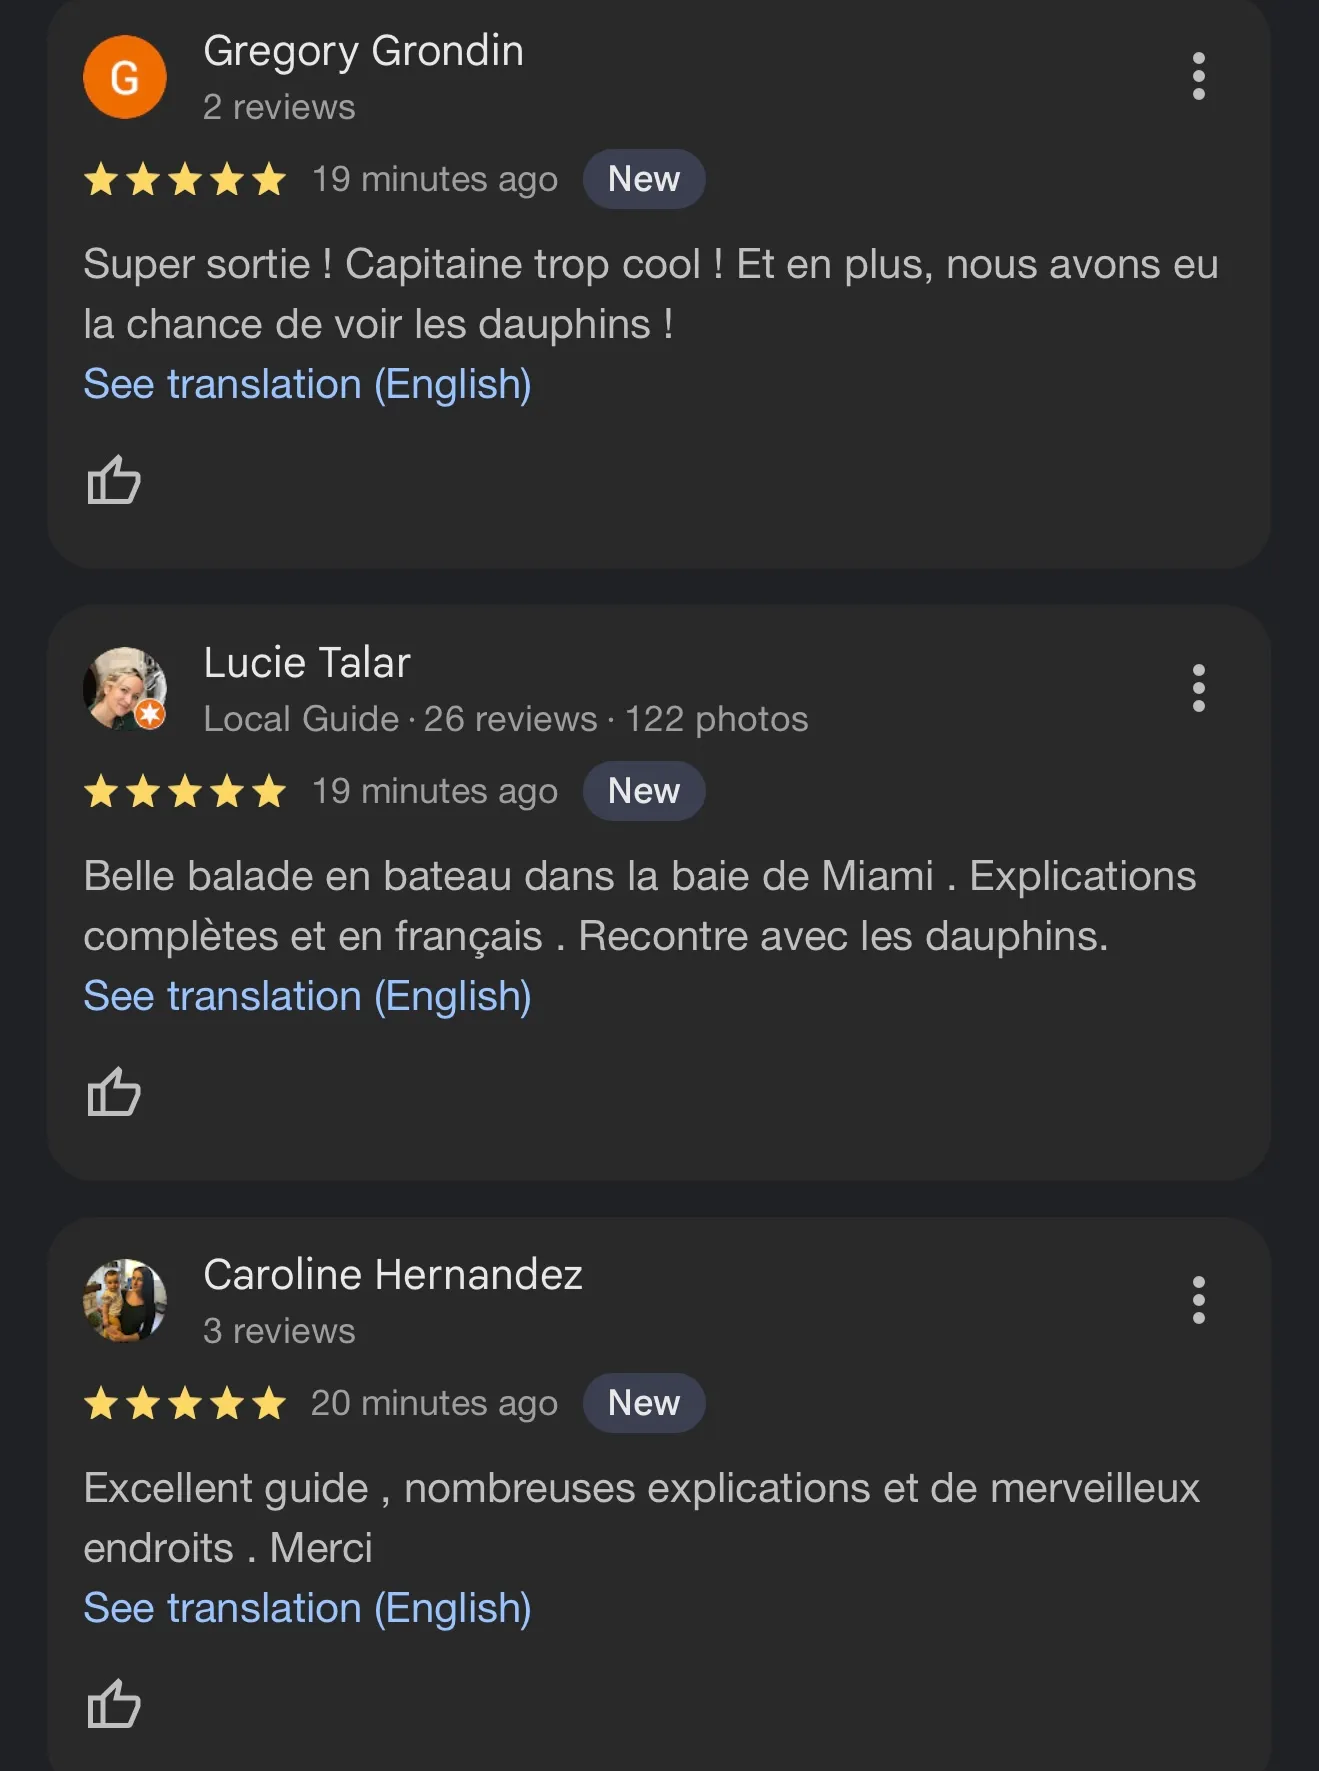Like Lucie Talar's review with thumbs up

click(x=114, y=1092)
